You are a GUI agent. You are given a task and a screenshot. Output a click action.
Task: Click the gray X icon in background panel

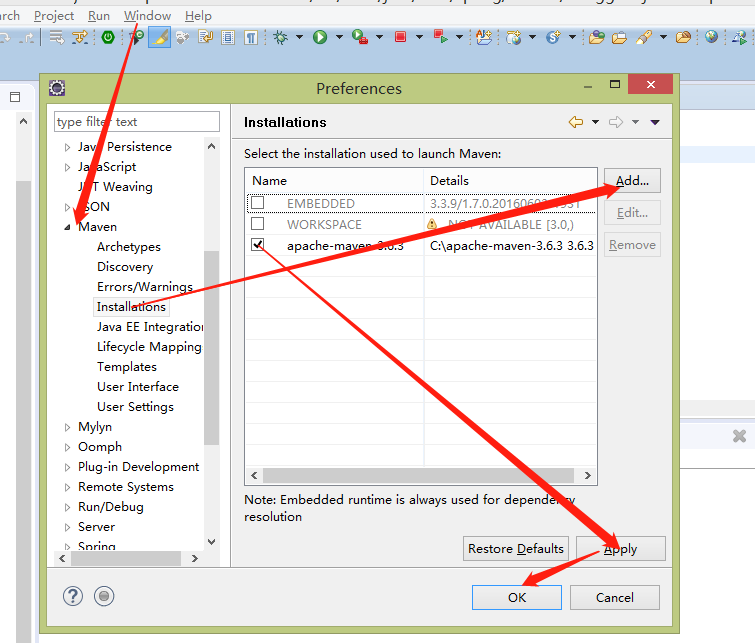tap(739, 436)
